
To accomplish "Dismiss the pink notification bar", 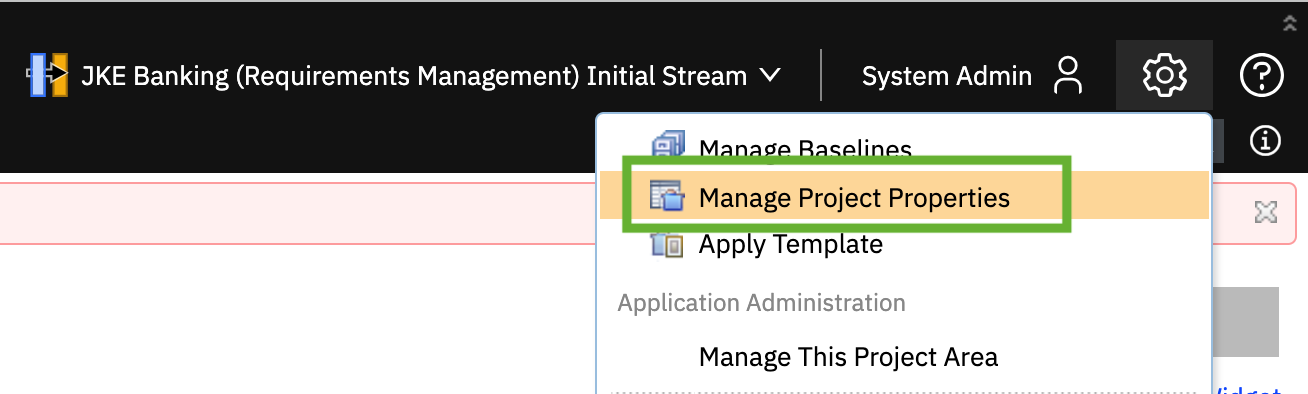I will click(x=1266, y=212).
